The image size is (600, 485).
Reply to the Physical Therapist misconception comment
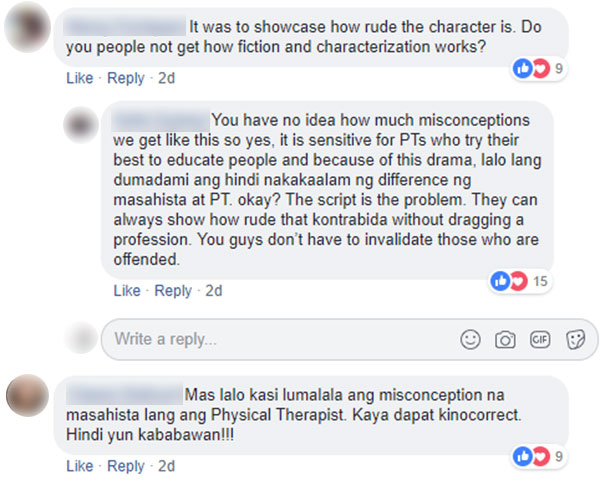126,467
